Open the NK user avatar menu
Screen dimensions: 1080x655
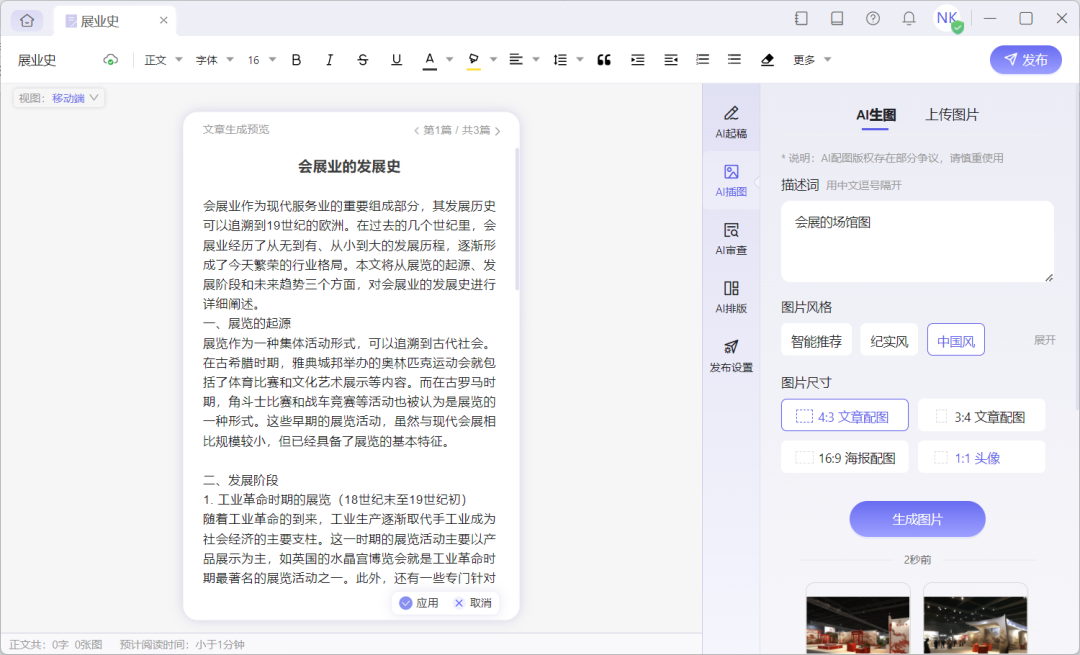947,19
